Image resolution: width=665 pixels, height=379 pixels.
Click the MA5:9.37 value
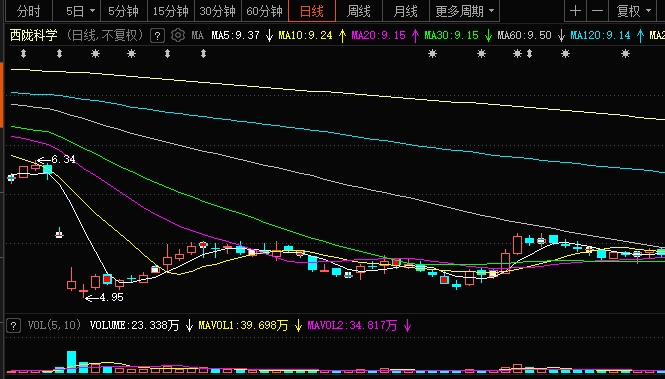coord(235,36)
